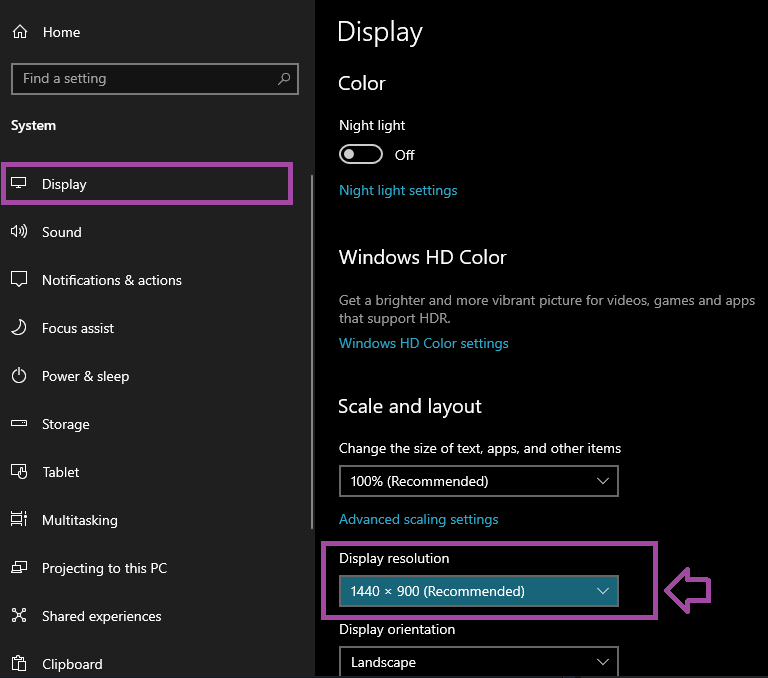
Task: Open the Display orientation dropdown
Action: pyautogui.click(x=478, y=662)
